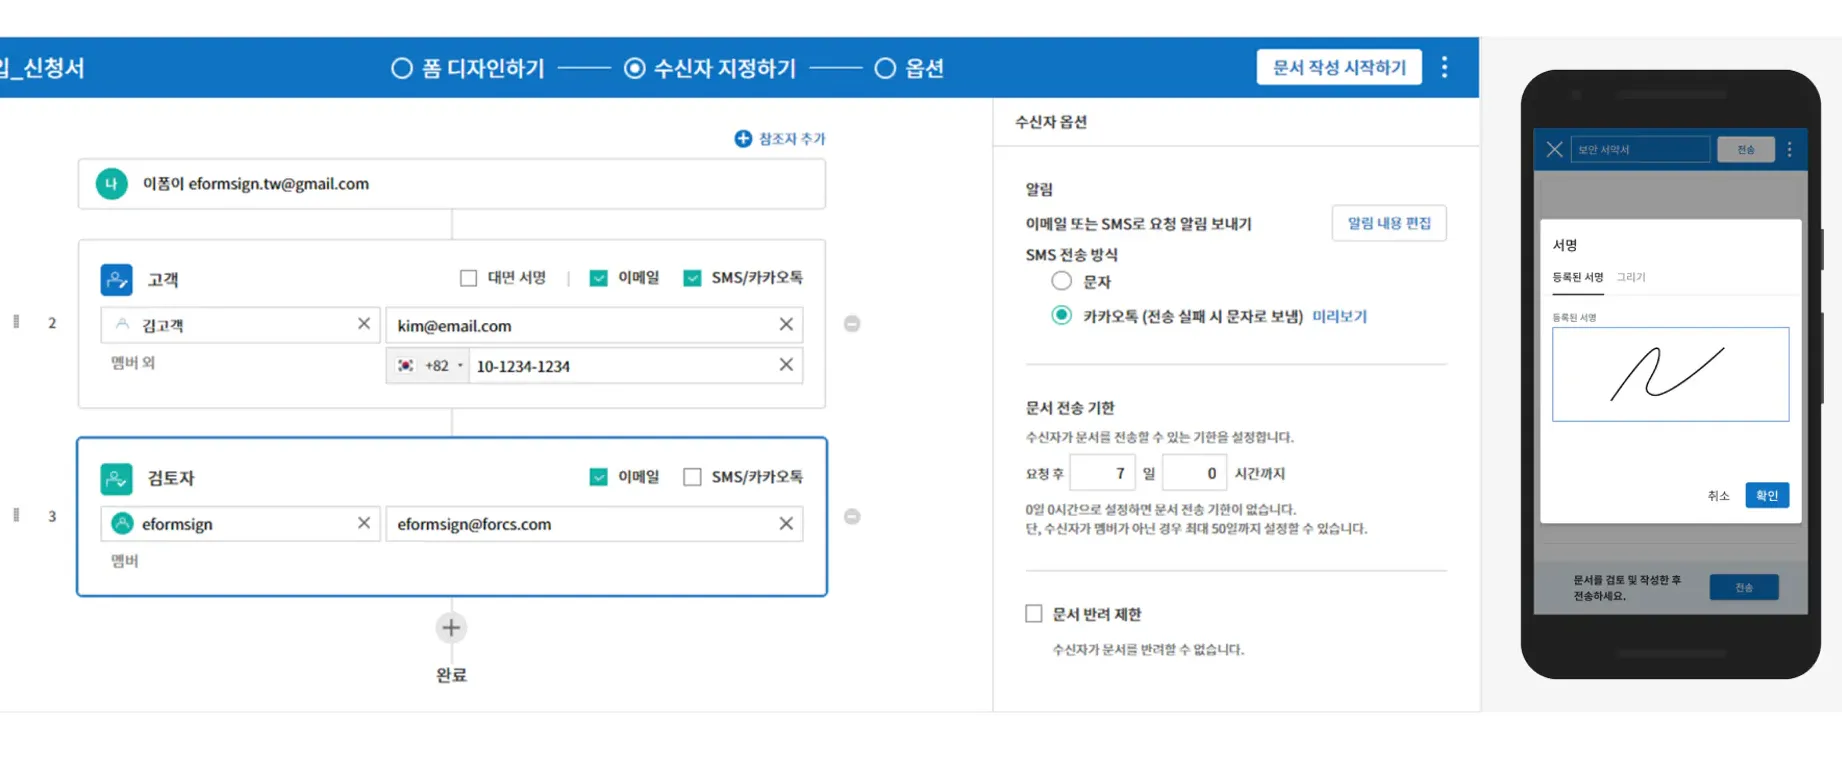1842x759 pixels.
Task: Open the three-dot more options menu in header
Action: point(1444,67)
